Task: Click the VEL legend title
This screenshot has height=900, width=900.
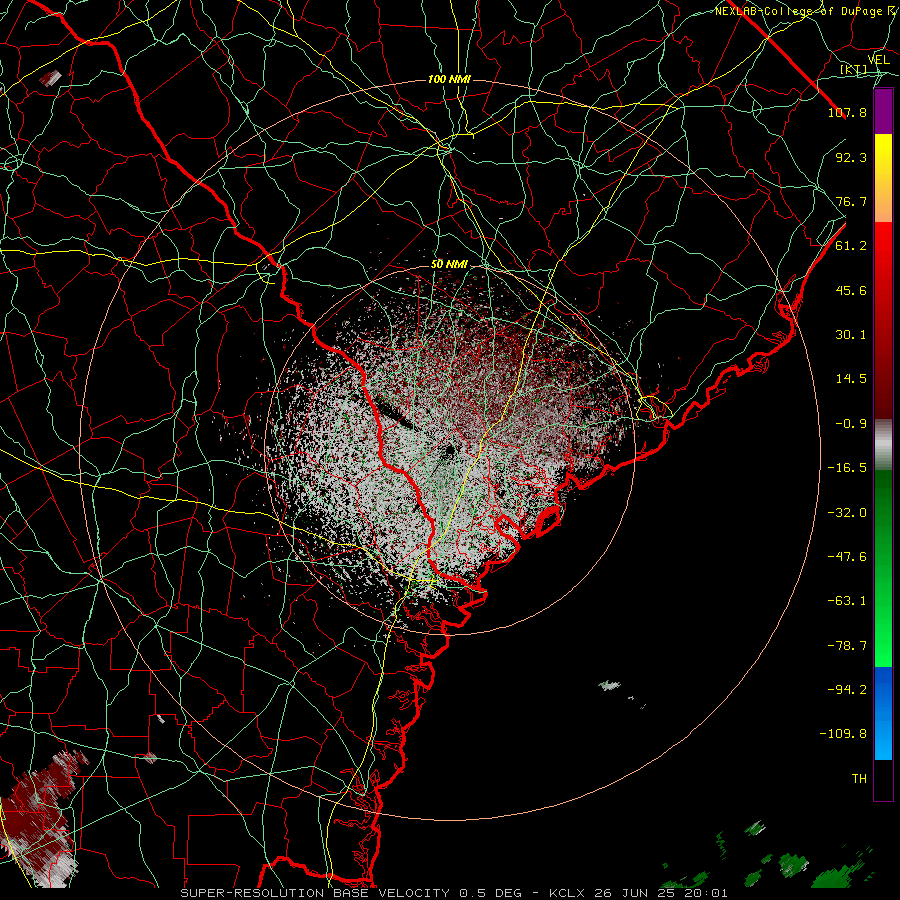Action: click(878, 60)
